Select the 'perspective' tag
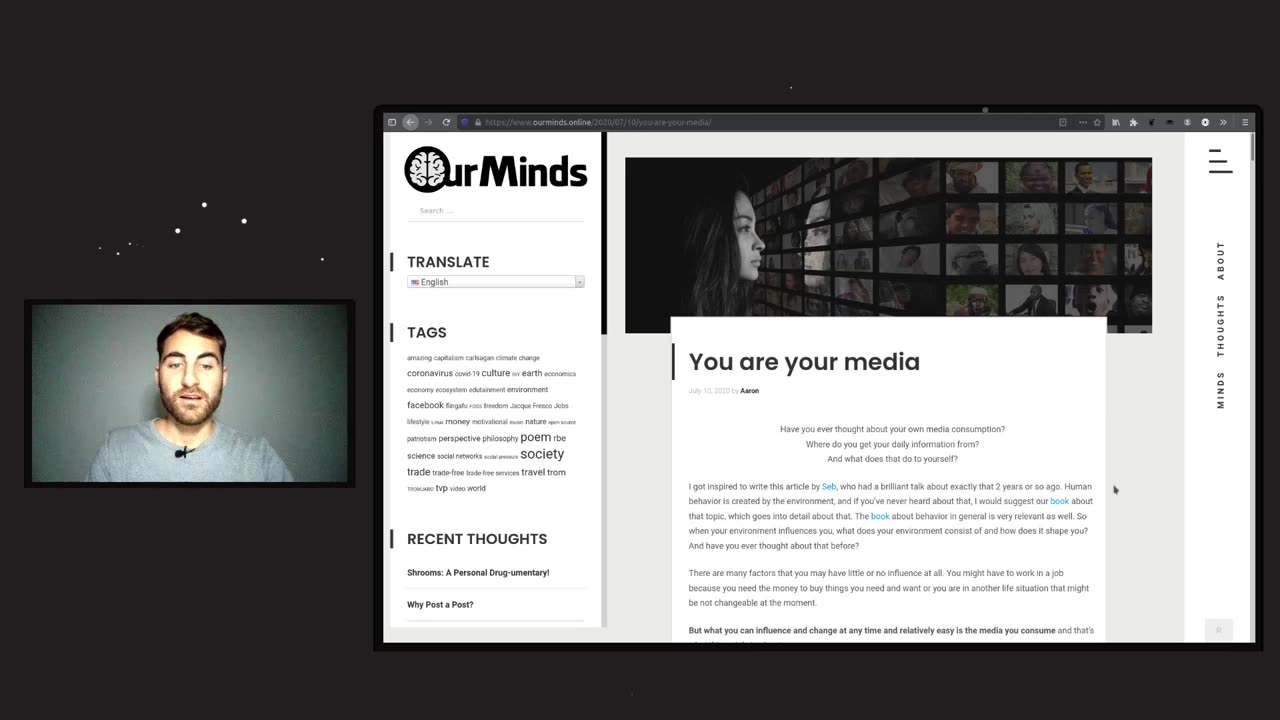 [460, 438]
